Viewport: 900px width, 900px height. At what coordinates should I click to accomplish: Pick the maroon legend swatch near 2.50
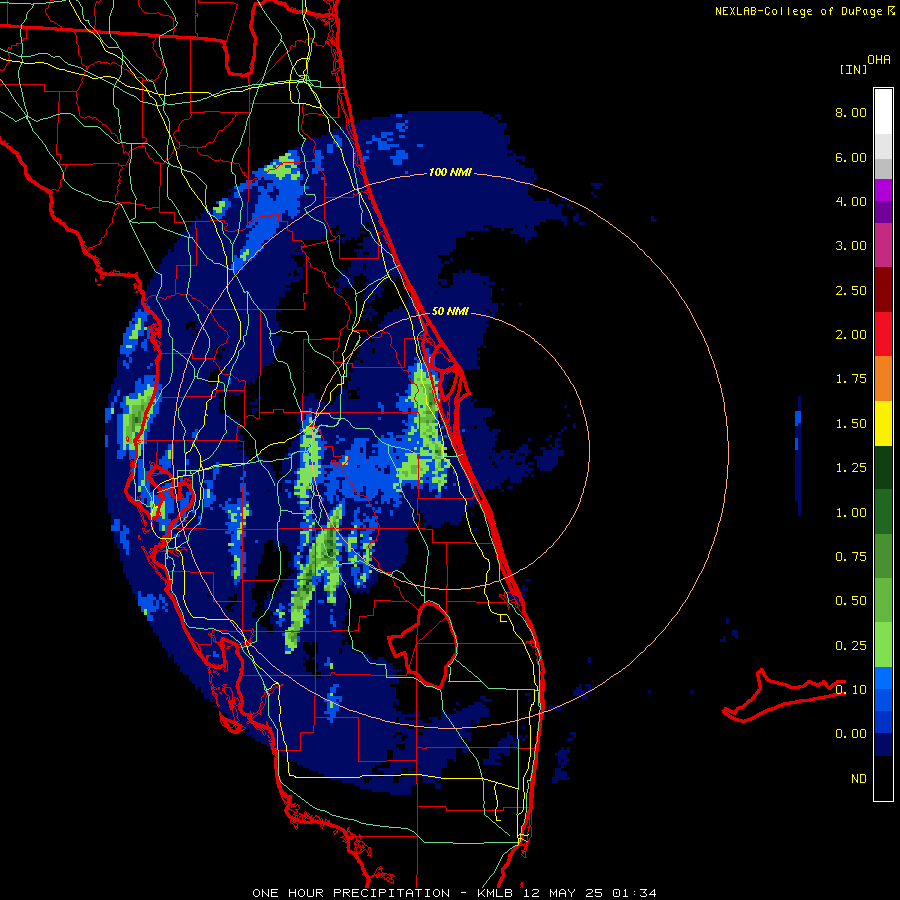click(x=883, y=289)
